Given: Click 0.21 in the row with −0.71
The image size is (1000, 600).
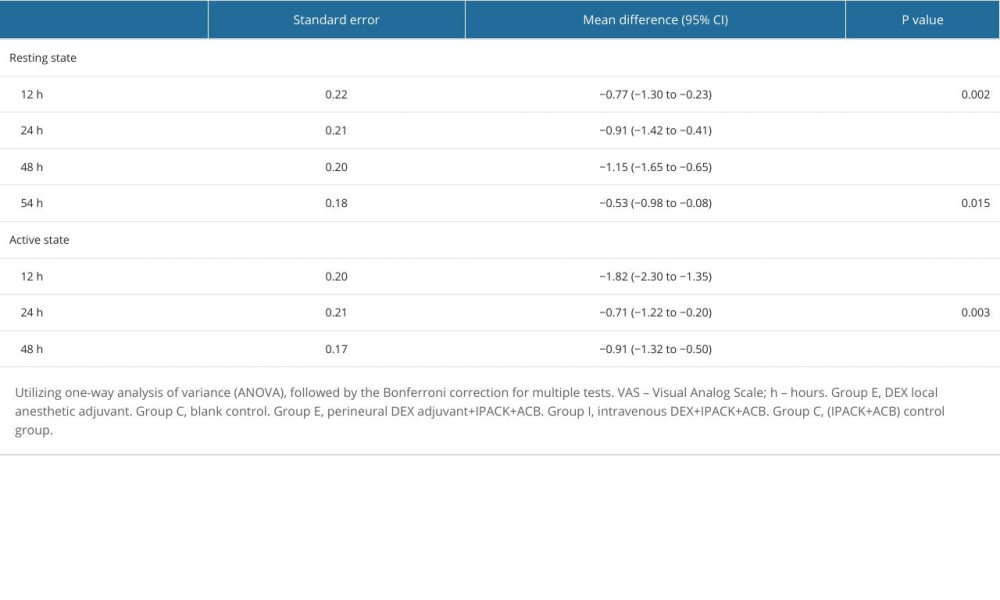Looking at the screenshot, I should pyautogui.click(x=336, y=312).
